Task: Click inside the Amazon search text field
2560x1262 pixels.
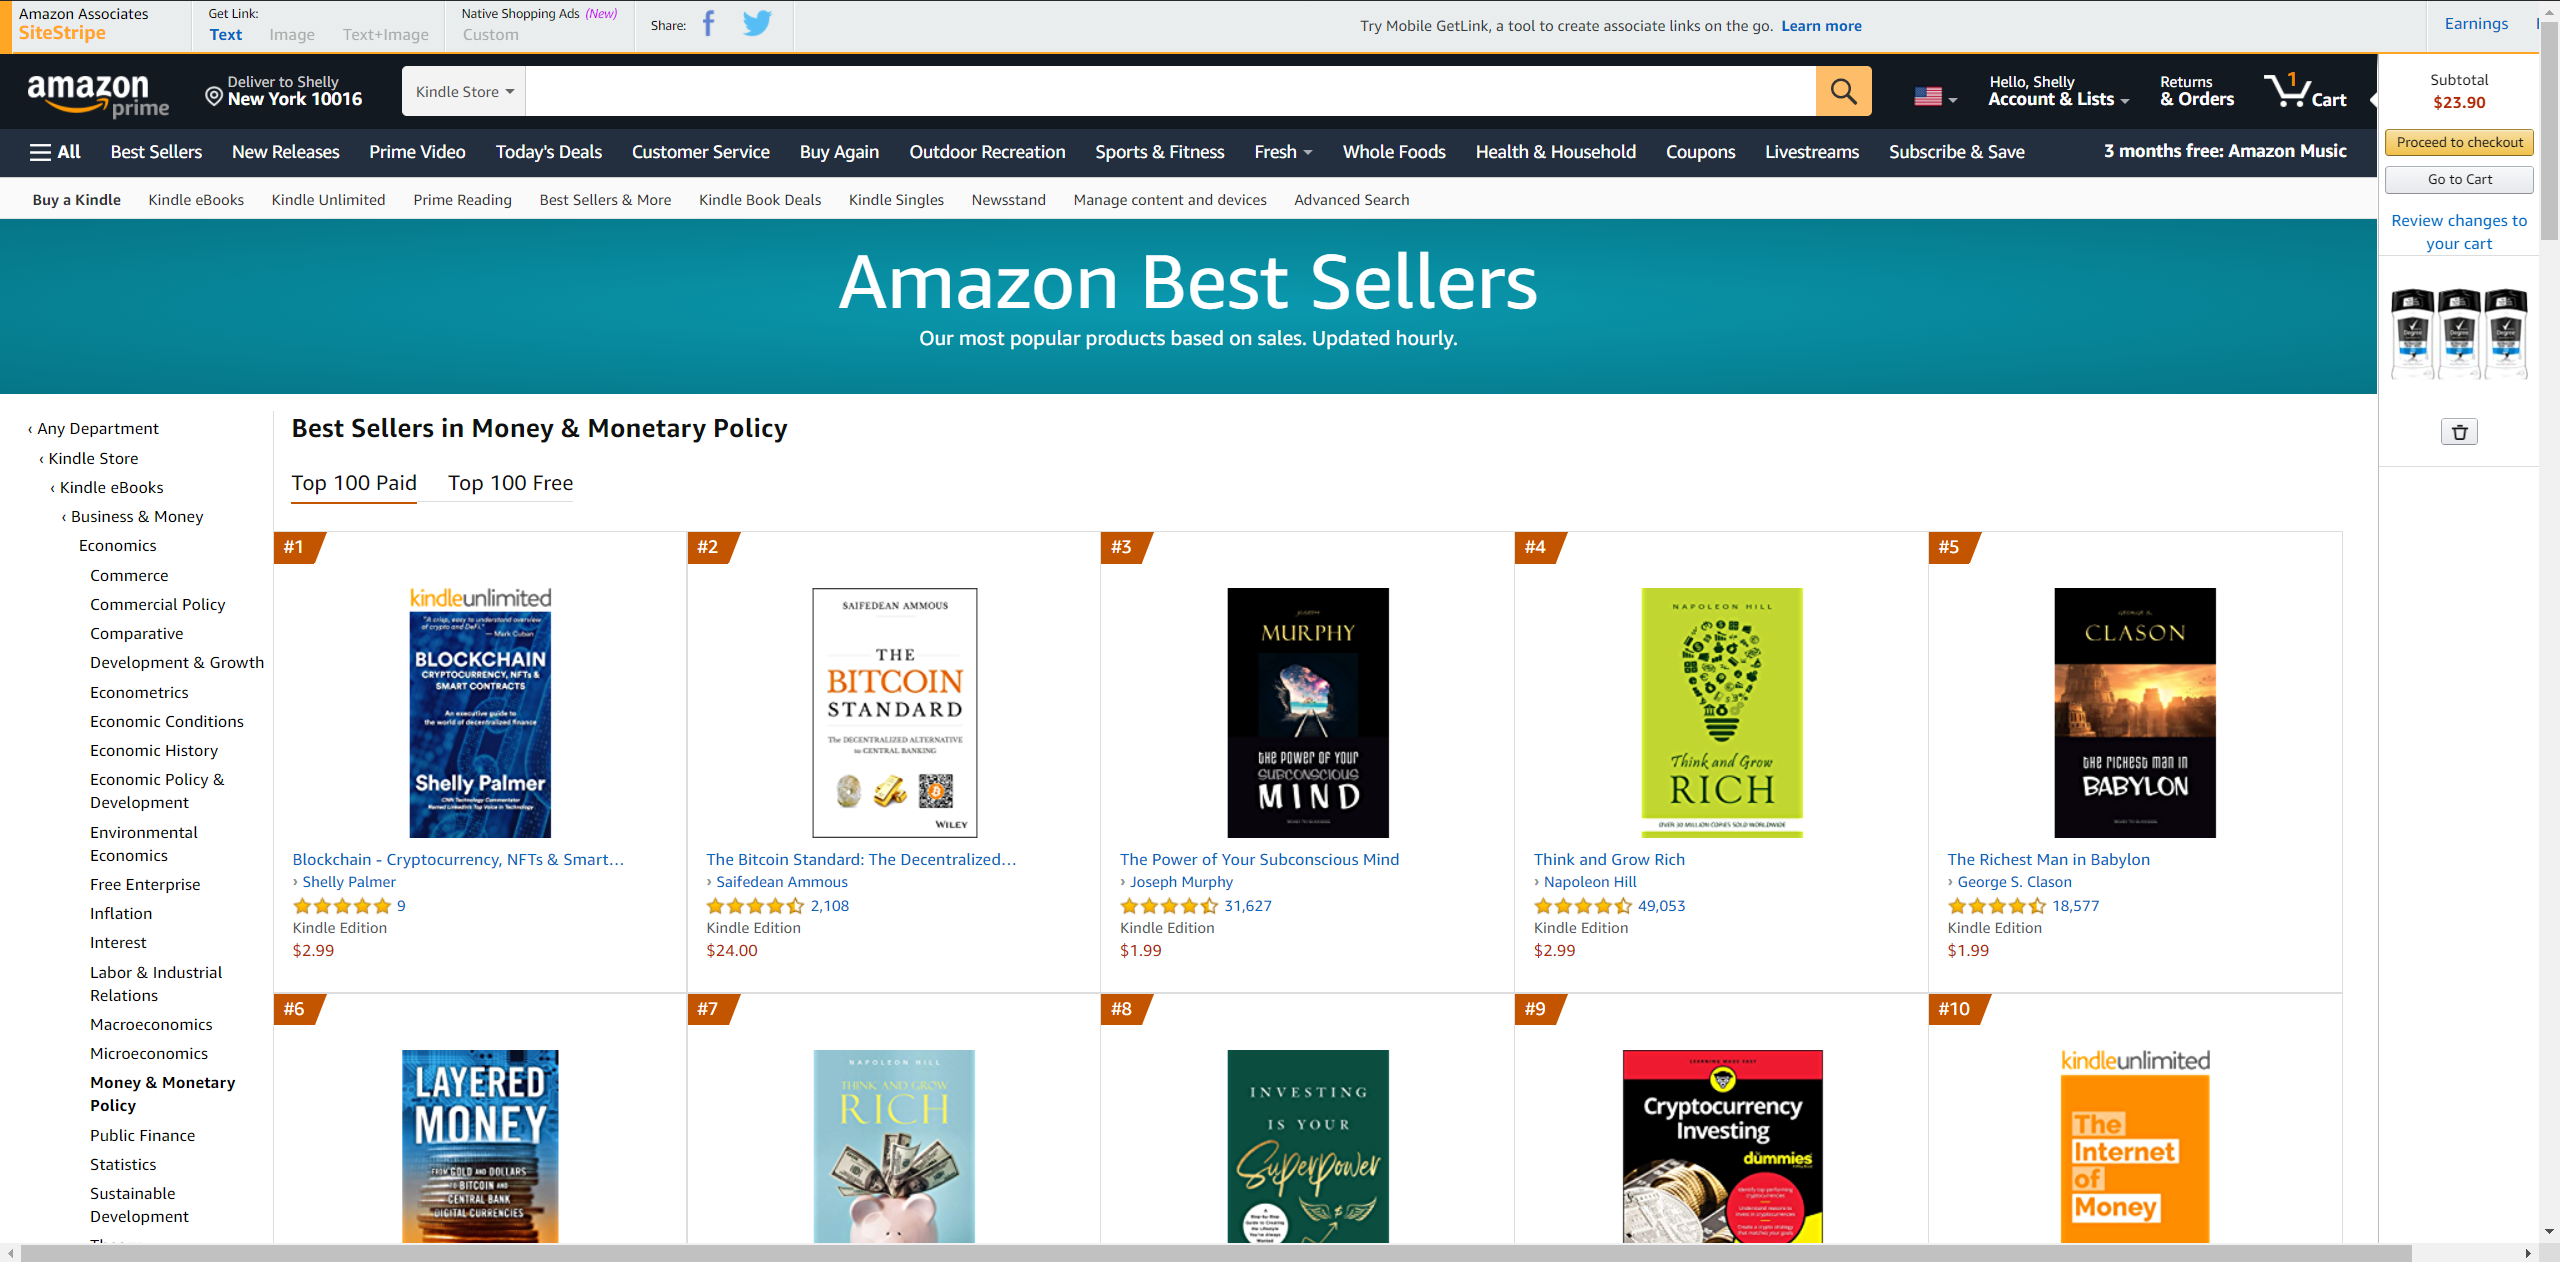Action: pos(1170,92)
